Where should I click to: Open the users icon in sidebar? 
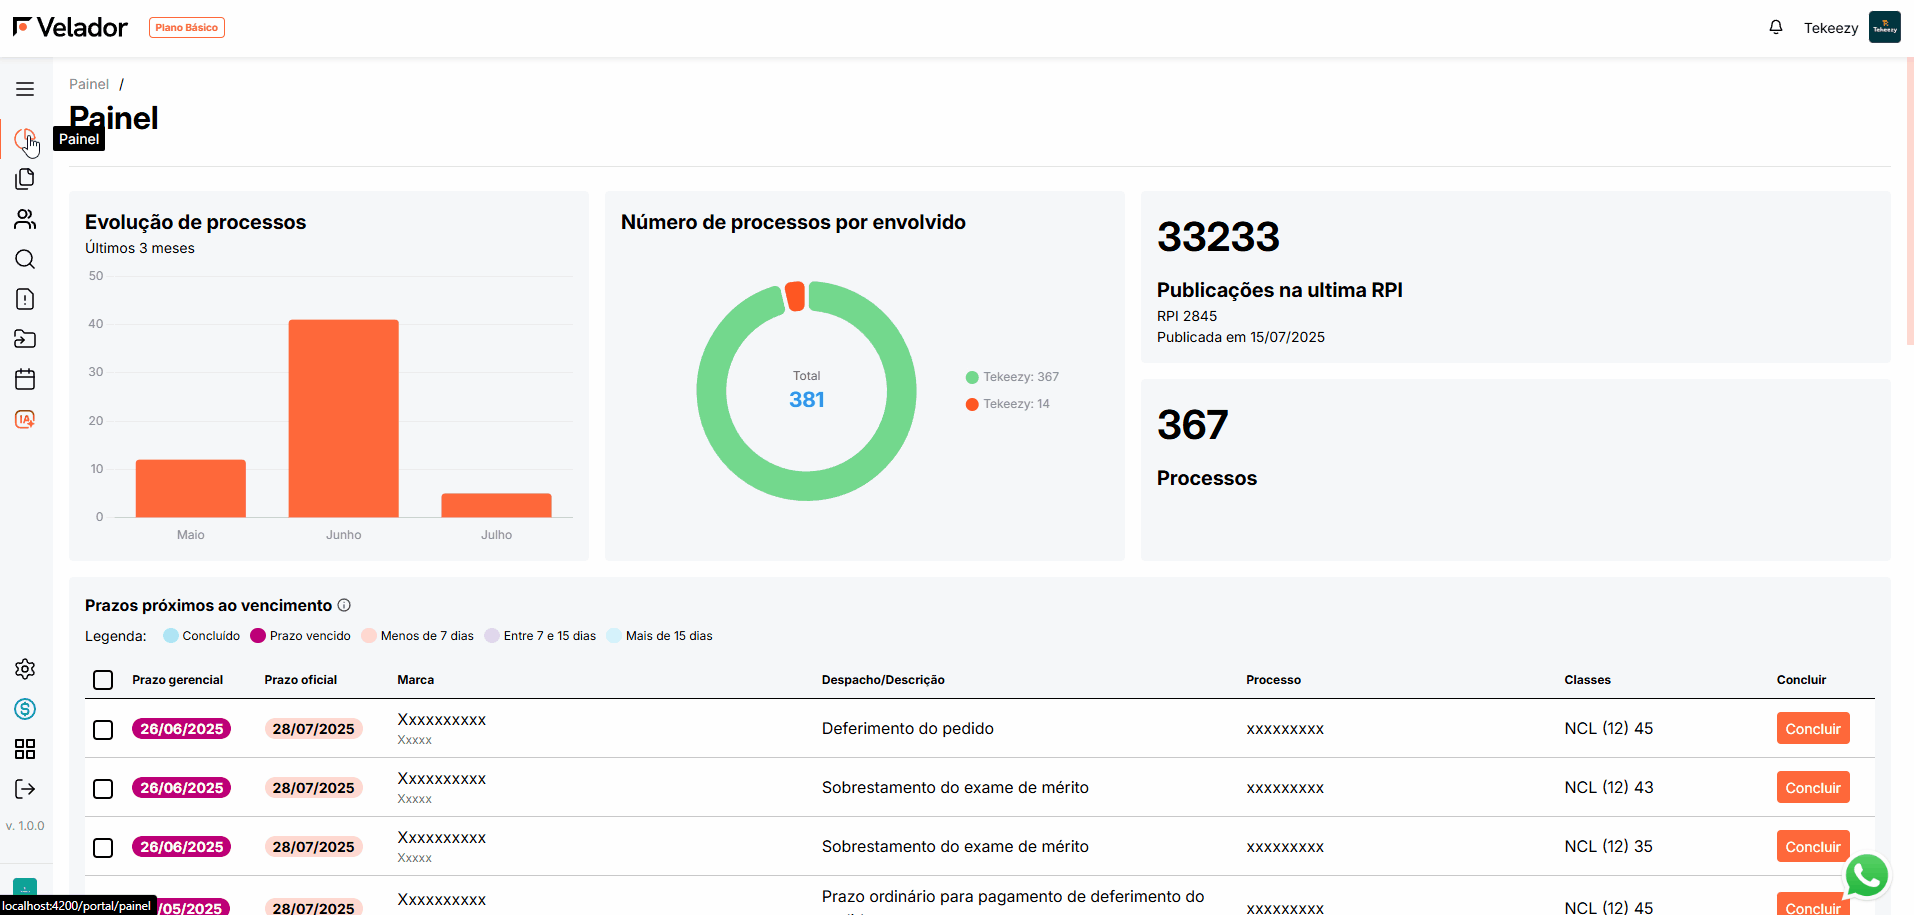coord(25,219)
